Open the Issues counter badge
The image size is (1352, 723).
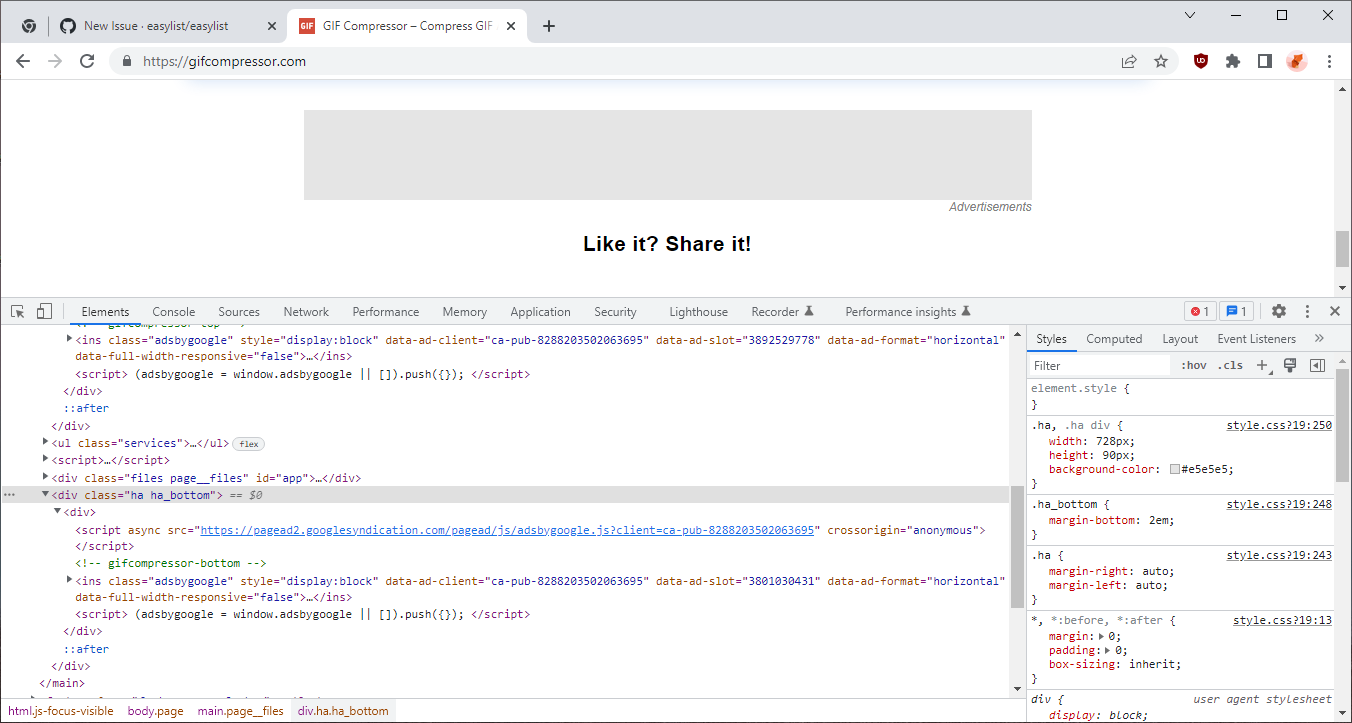(x=1237, y=311)
